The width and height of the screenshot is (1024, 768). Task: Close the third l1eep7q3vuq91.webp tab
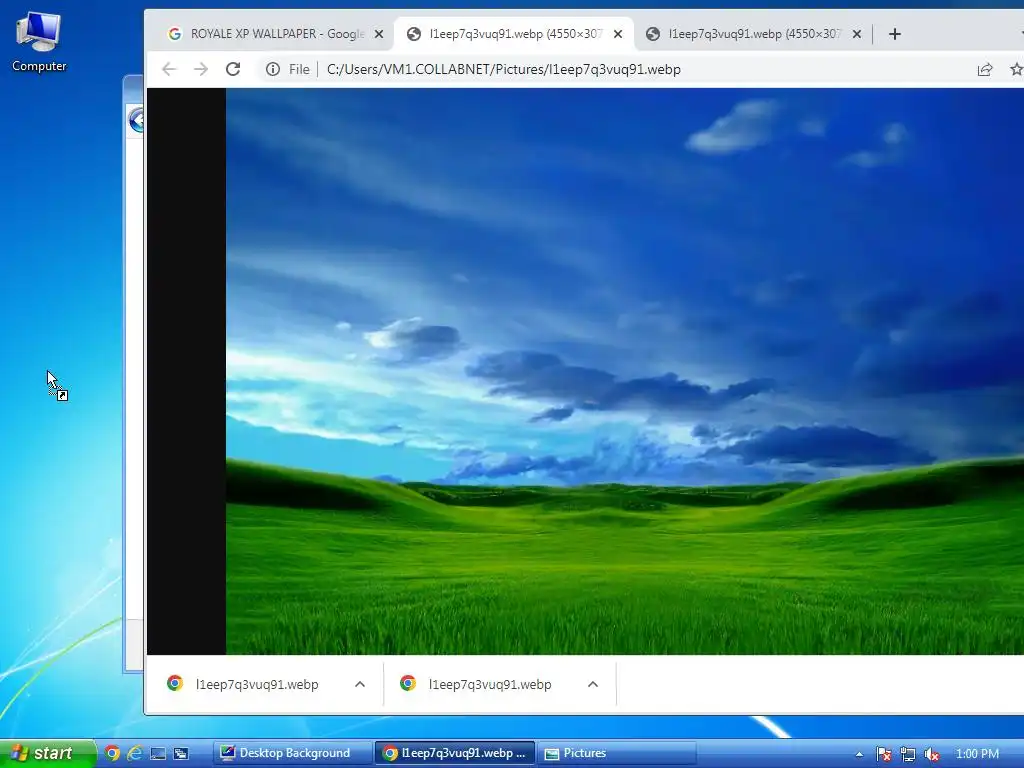pos(857,34)
